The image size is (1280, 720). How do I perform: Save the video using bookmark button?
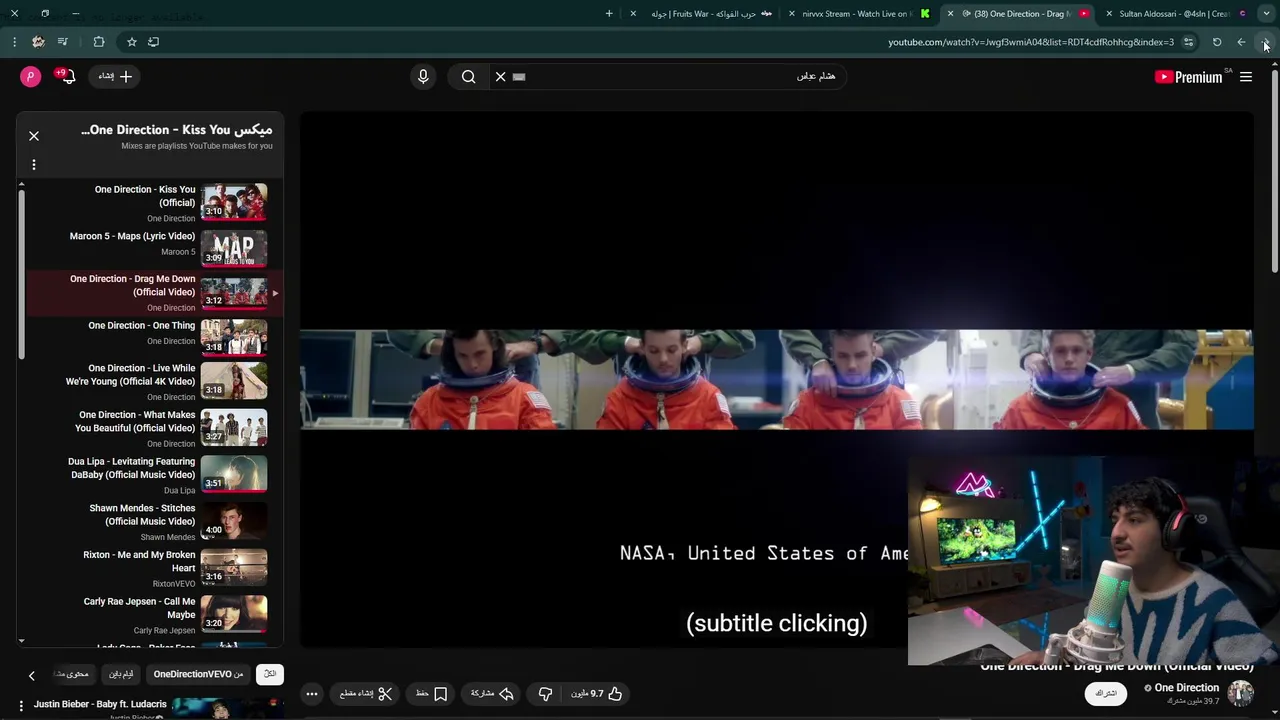point(432,694)
